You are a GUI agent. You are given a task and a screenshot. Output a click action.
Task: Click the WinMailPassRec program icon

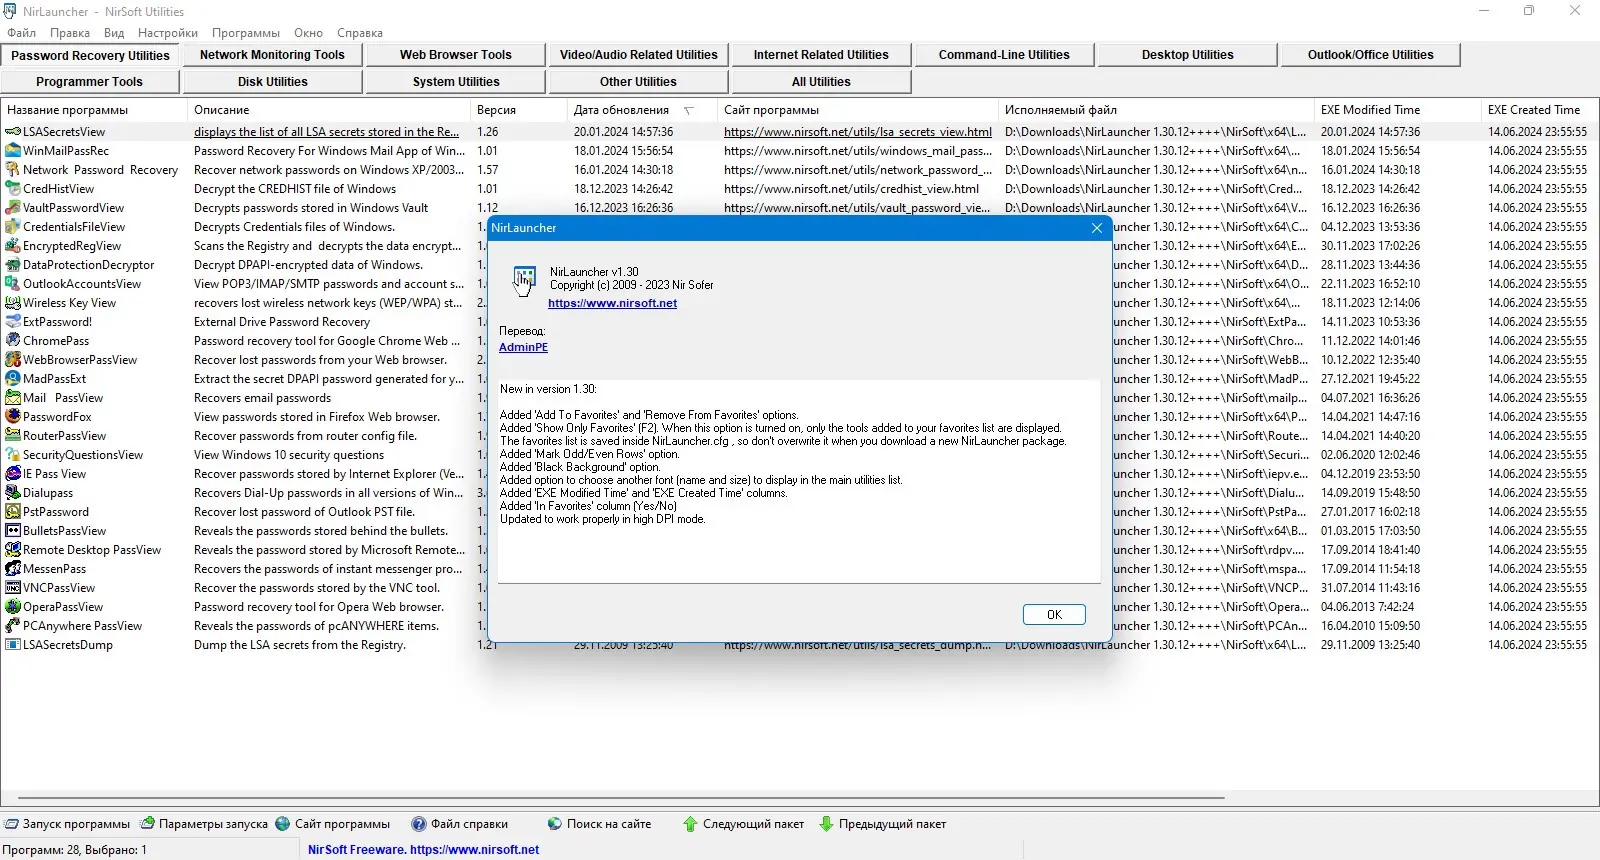click(x=13, y=151)
